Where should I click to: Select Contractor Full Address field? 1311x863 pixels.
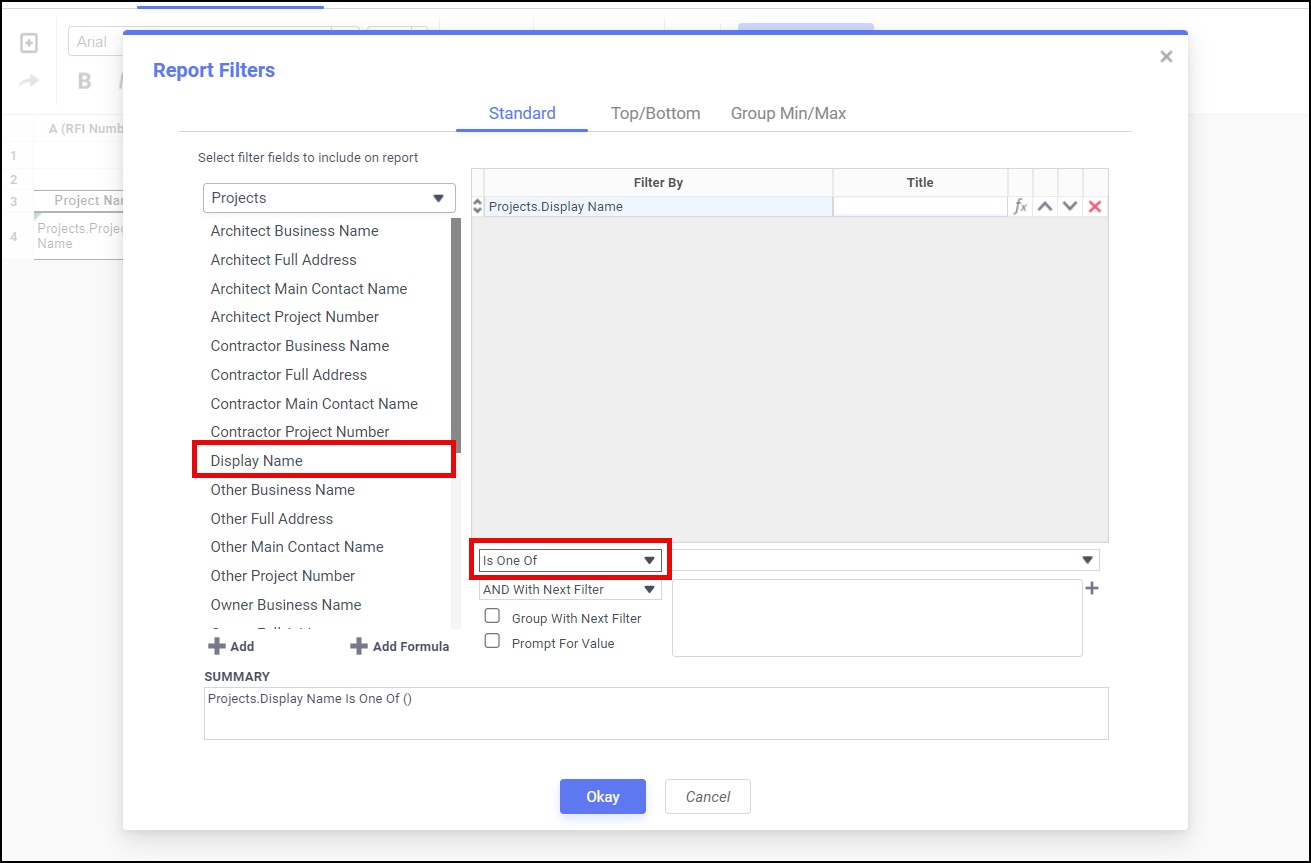(x=289, y=375)
